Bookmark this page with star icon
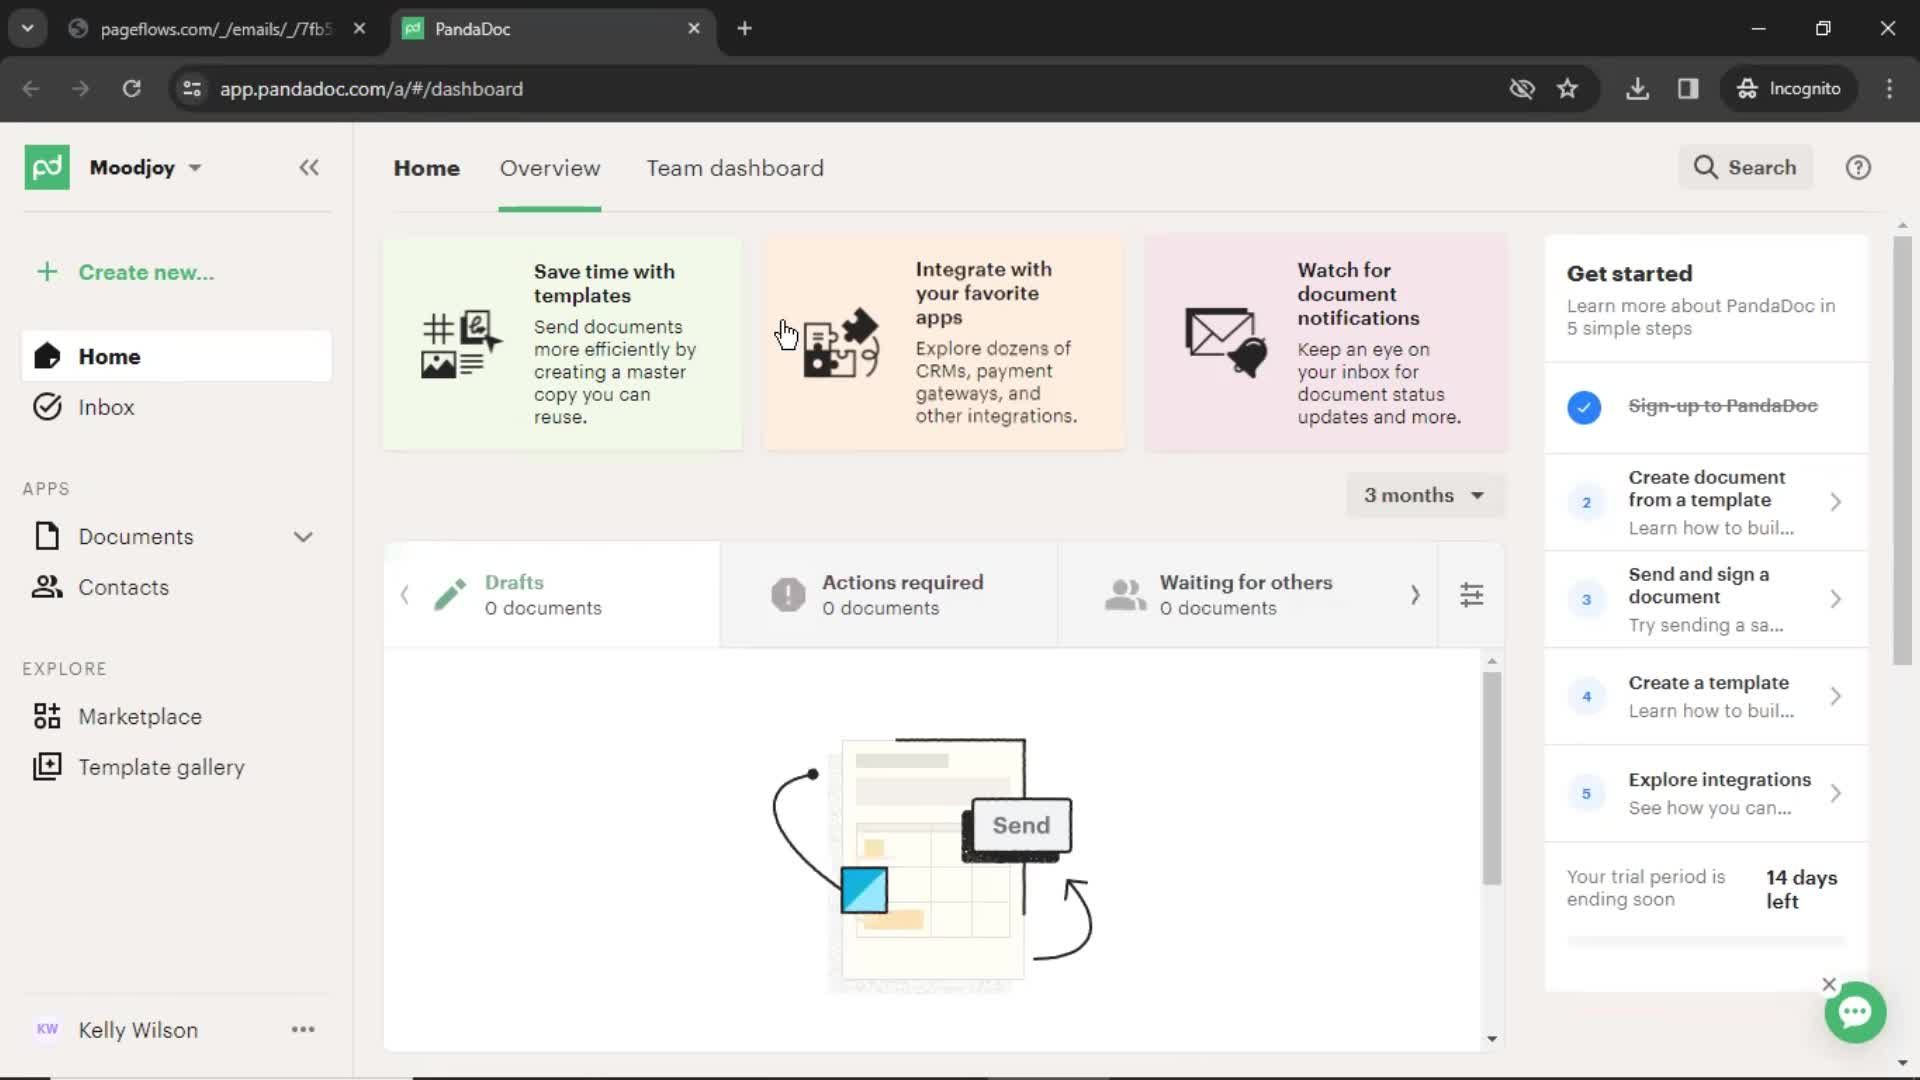The width and height of the screenshot is (1920, 1080). pyautogui.click(x=1567, y=88)
